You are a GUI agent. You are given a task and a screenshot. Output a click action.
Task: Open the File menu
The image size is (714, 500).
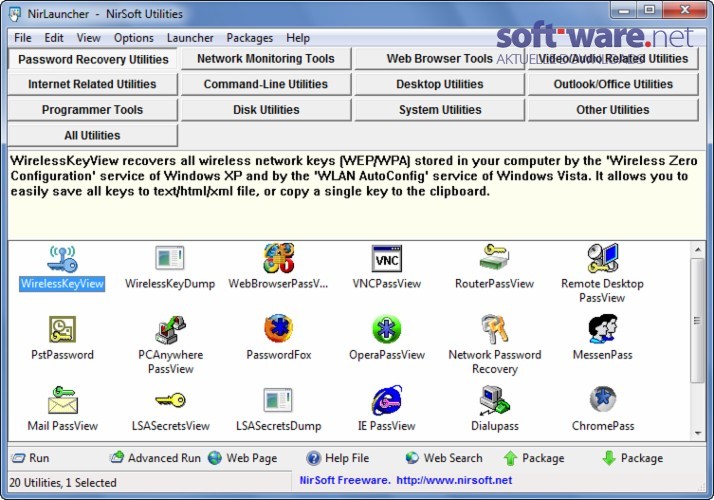[23, 38]
